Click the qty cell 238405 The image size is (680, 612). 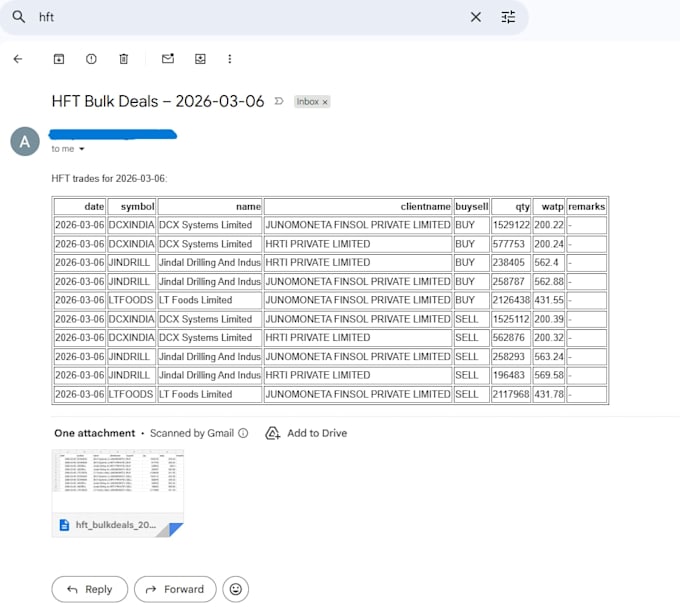pos(511,263)
